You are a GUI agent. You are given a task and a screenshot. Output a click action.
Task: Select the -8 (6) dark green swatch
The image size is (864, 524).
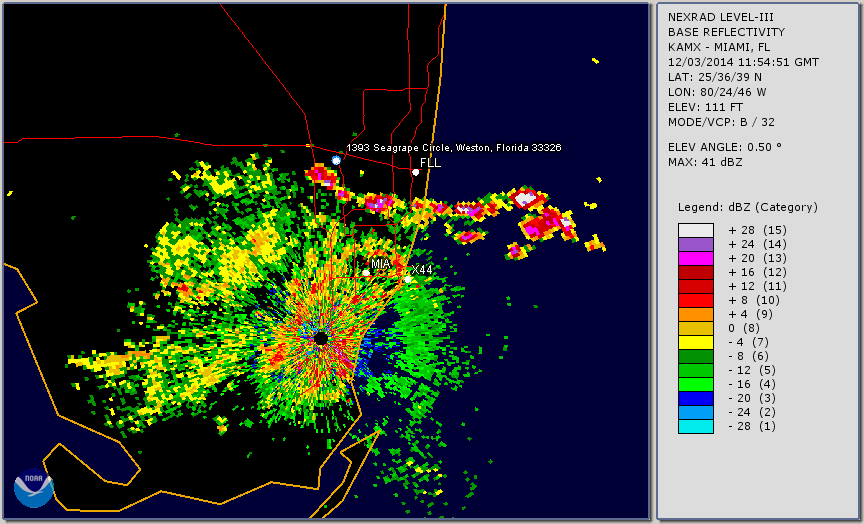[696, 356]
